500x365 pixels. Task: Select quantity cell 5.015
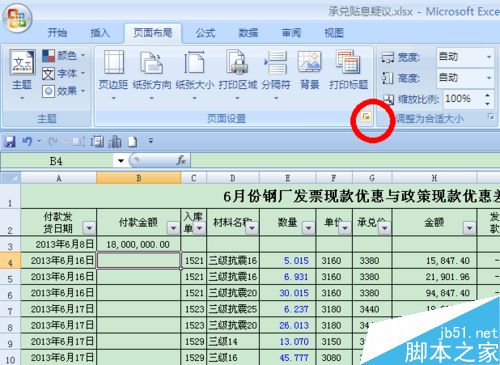tap(288, 261)
